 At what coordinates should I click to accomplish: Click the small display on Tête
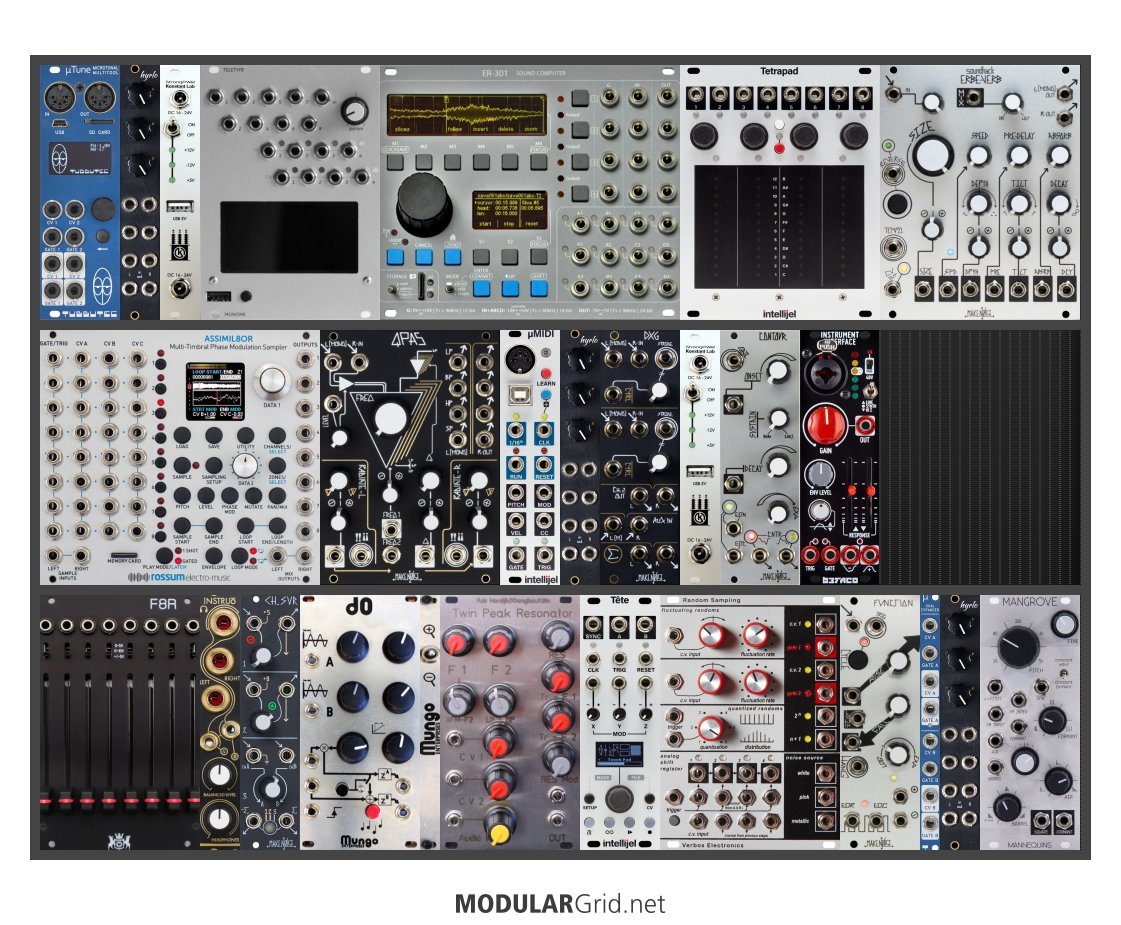click(x=619, y=753)
